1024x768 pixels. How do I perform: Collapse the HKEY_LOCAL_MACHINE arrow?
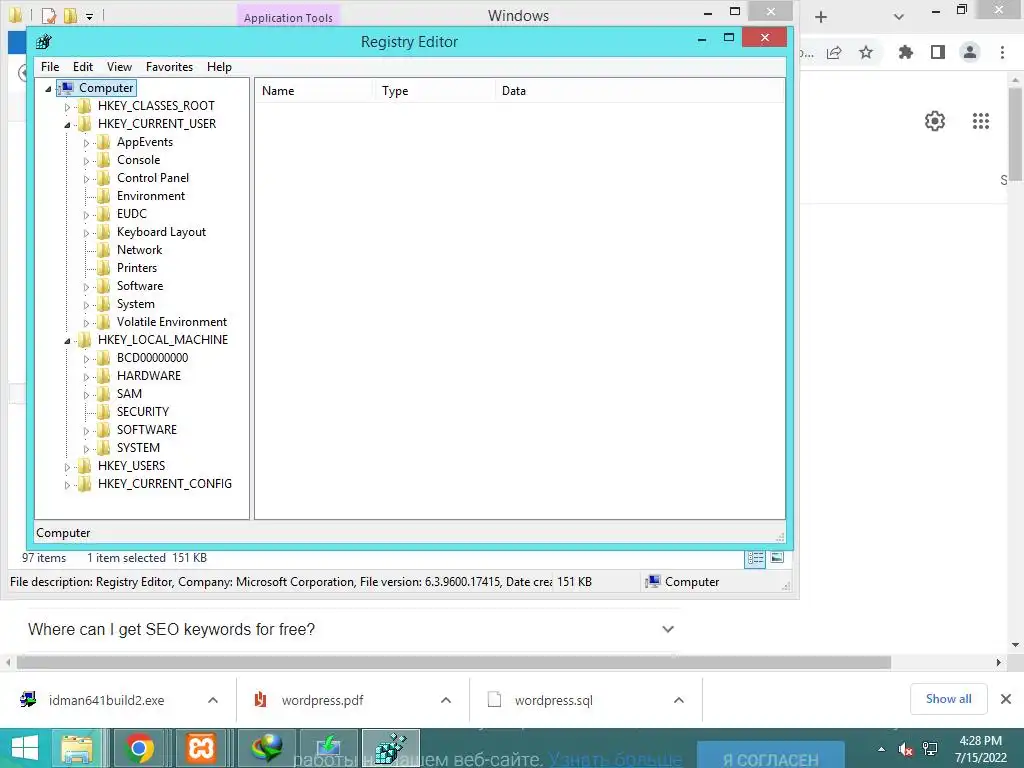tap(67, 341)
